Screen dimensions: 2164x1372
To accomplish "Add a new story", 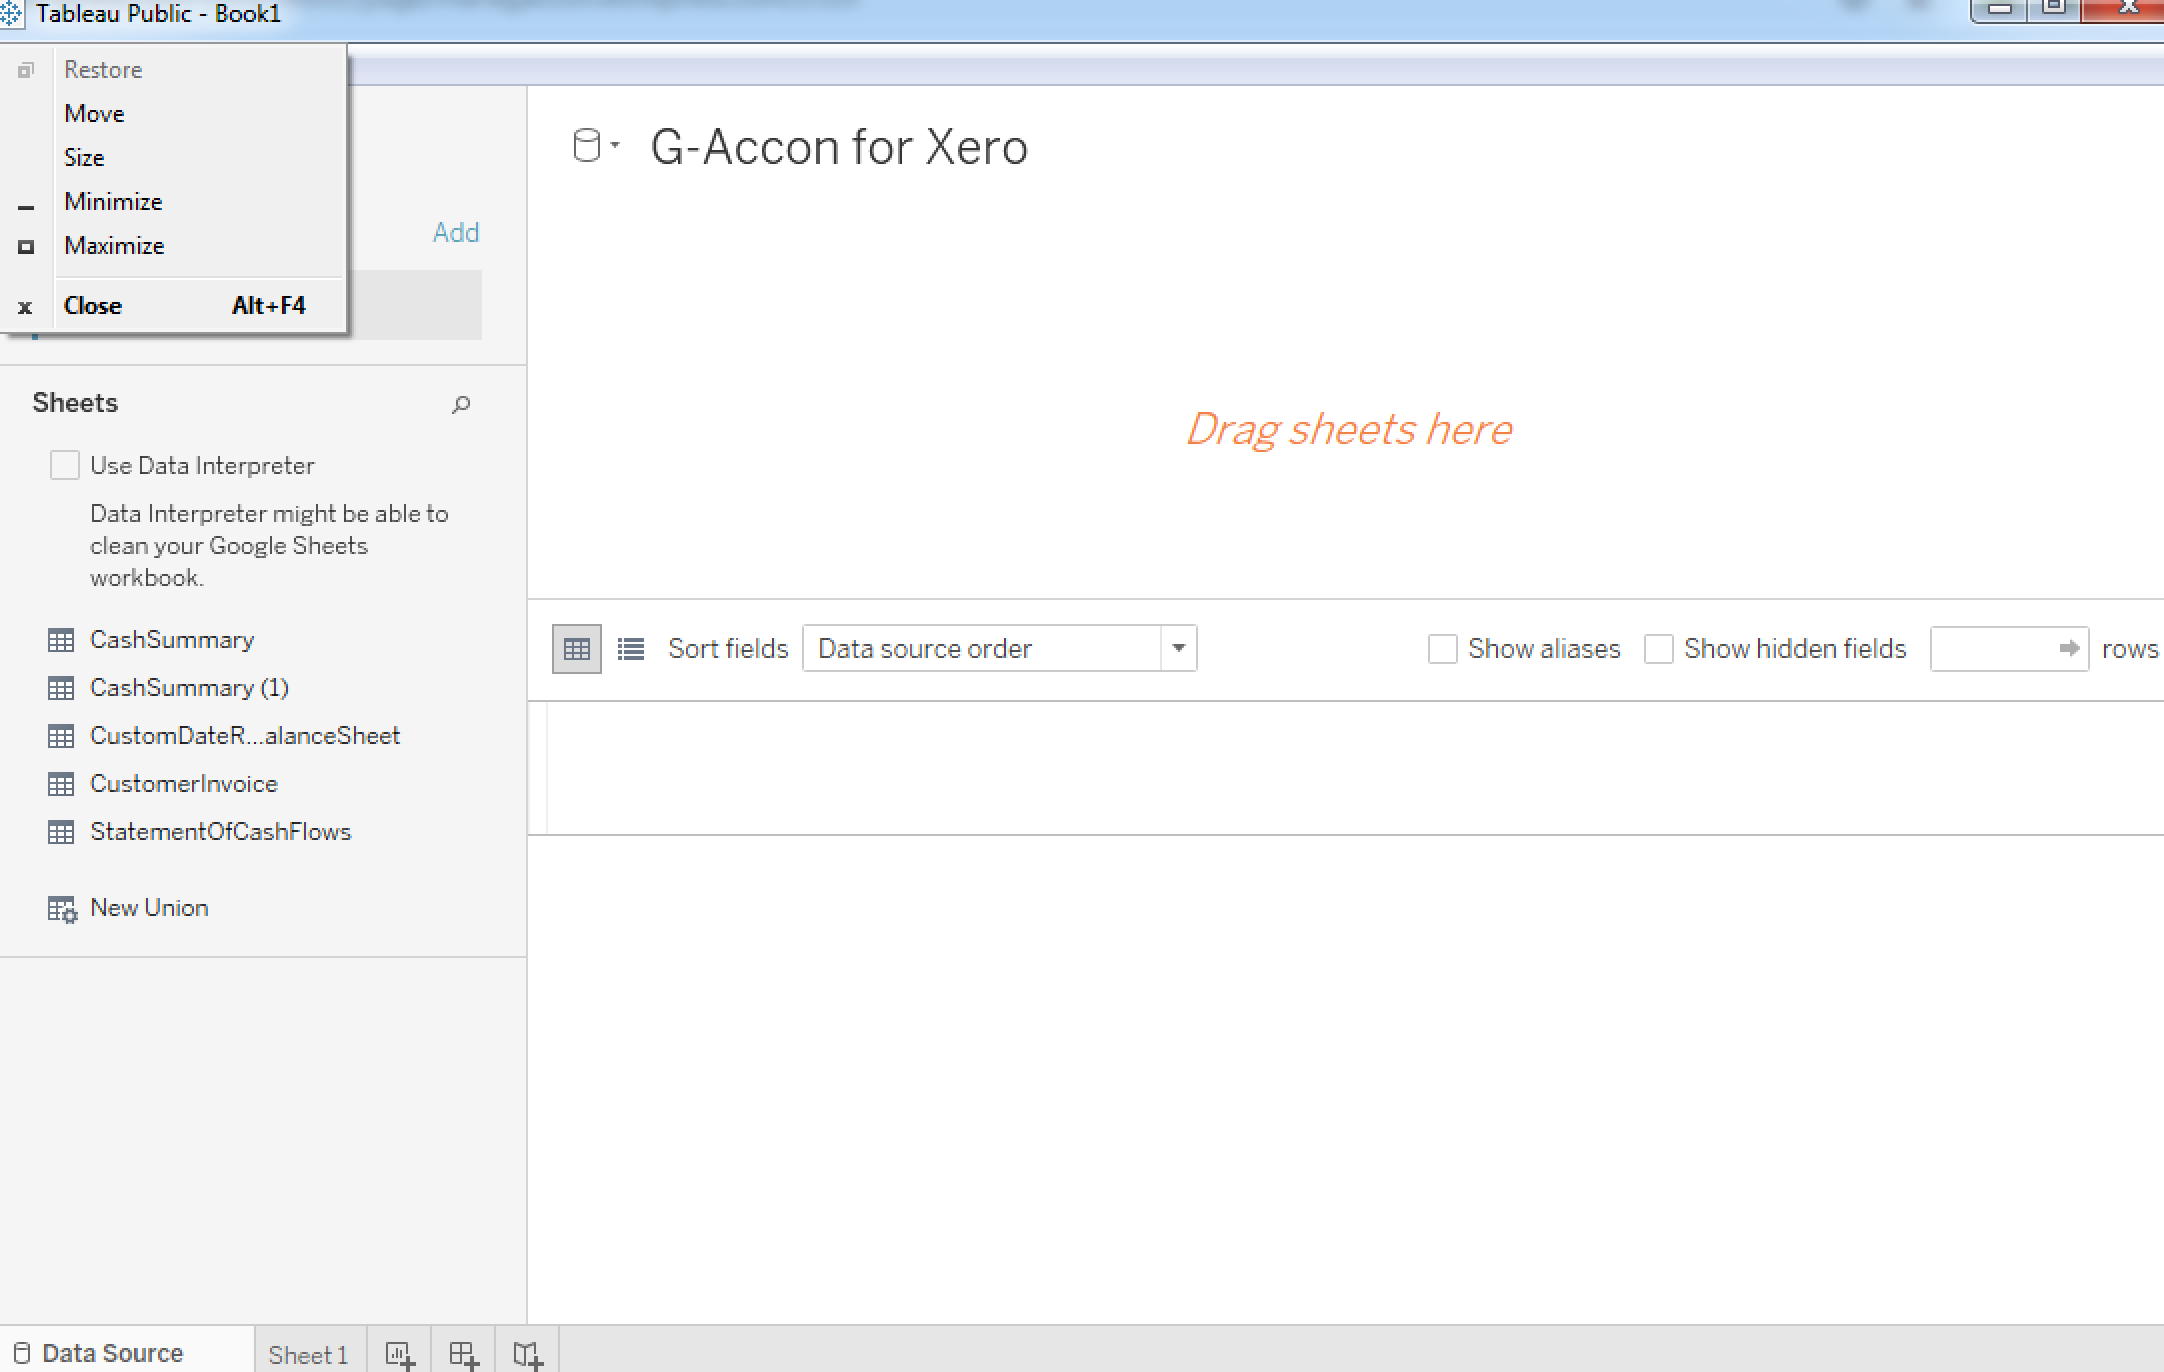I will click(x=527, y=1354).
